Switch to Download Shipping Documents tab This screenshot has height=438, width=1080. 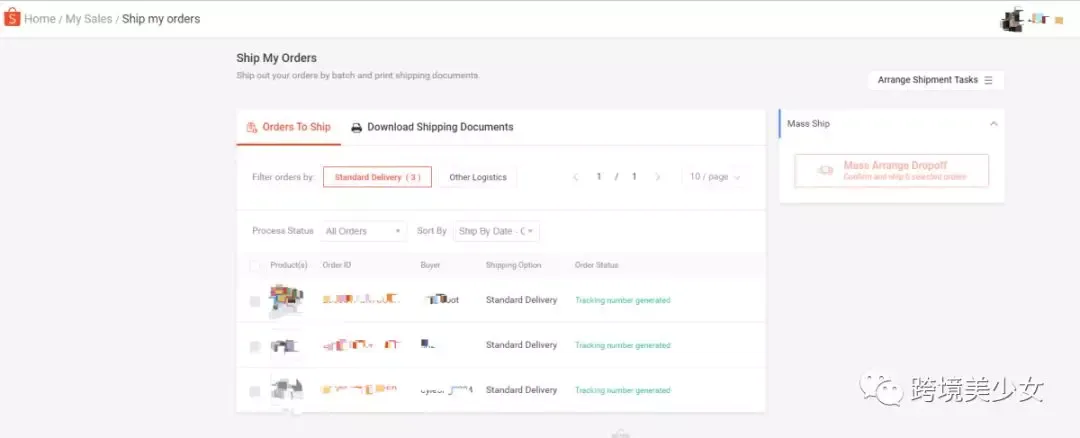click(x=433, y=127)
